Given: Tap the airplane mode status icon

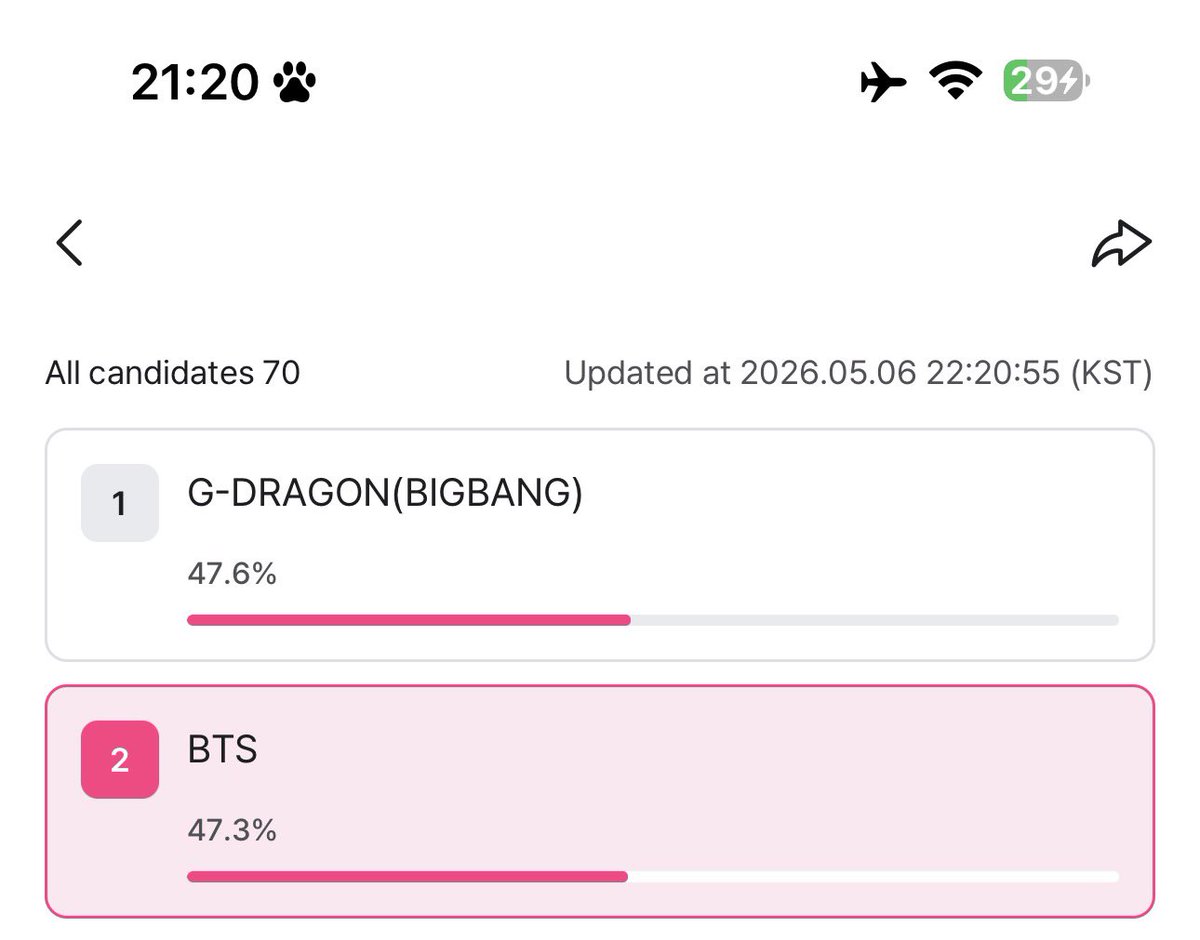Looking at the screenshot, I should pyautogui.click(x=884, y=82).
